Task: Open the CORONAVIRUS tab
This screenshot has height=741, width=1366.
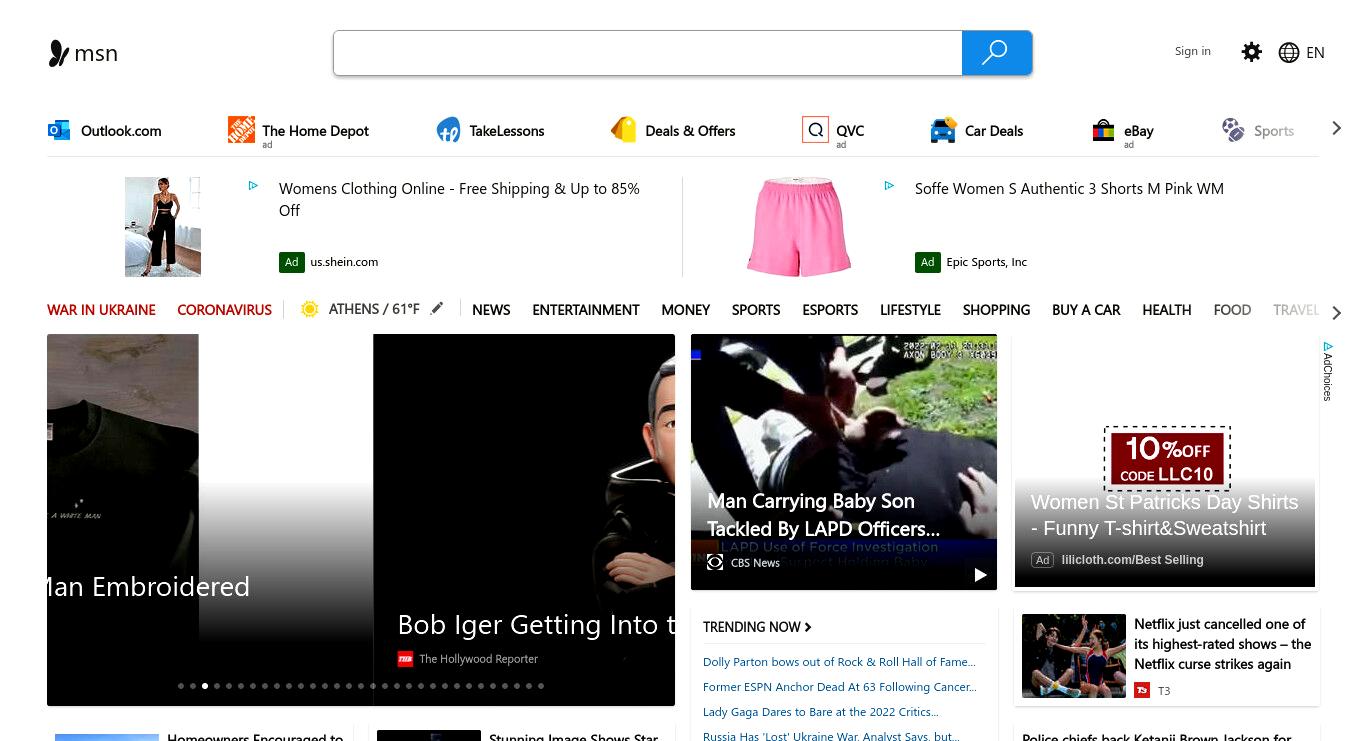Action: 224,310
